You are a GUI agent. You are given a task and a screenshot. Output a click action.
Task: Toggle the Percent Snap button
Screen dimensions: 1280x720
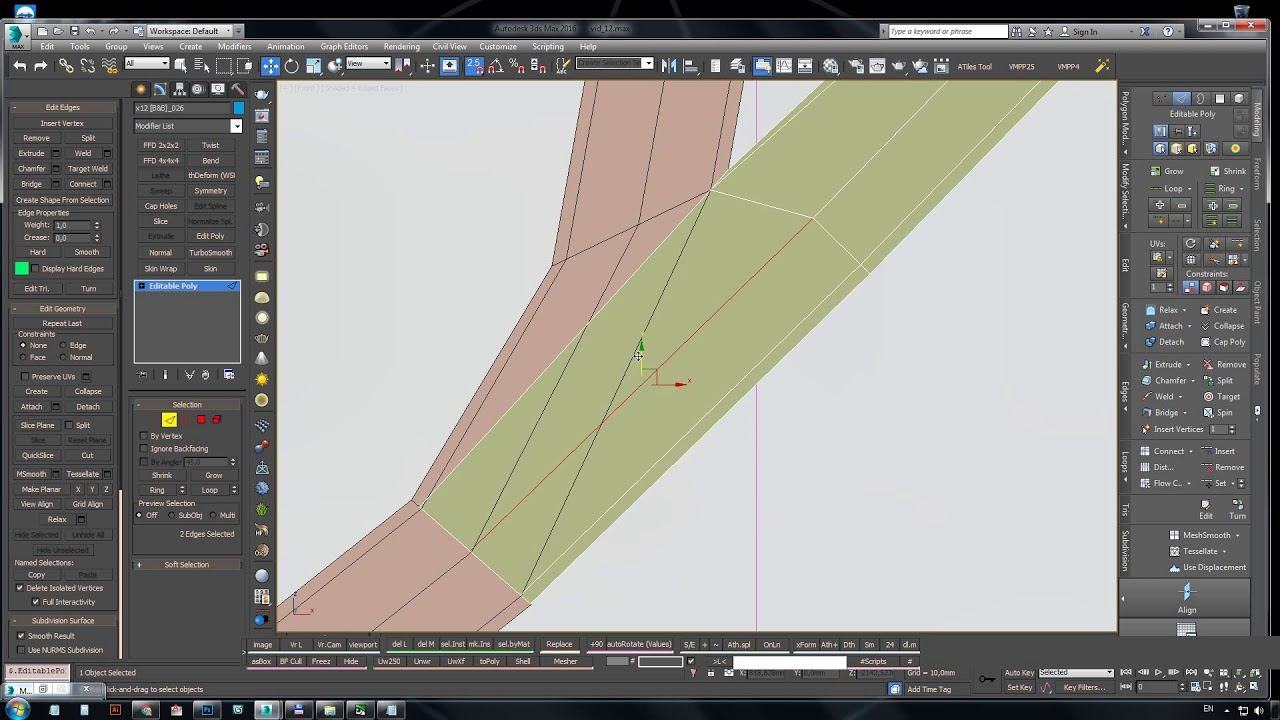point(517,66)
